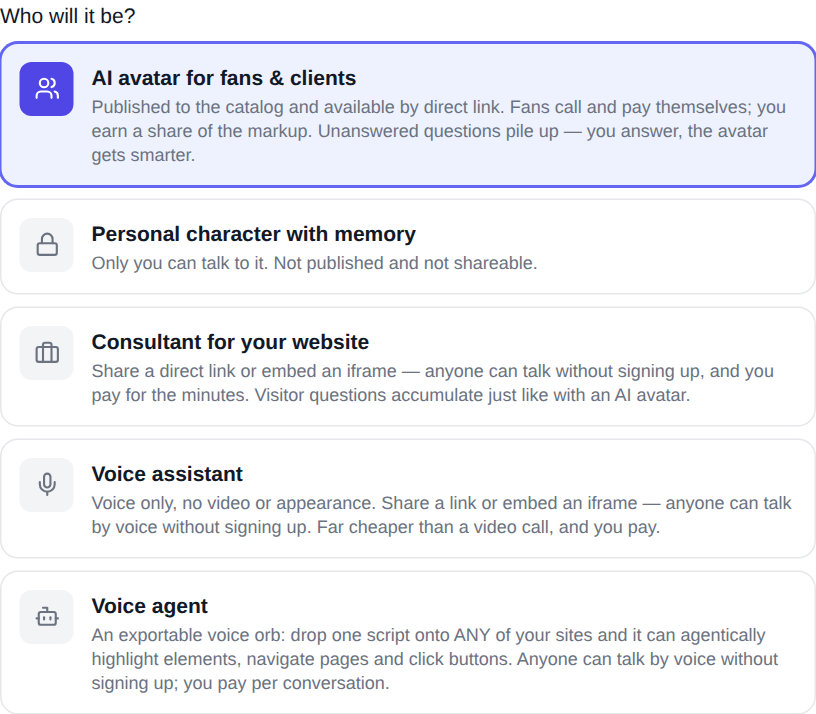Viewport: 816px width, 714px height.
Task: Pick the Consultant for your website card
Action: click(x=408, y=366)
